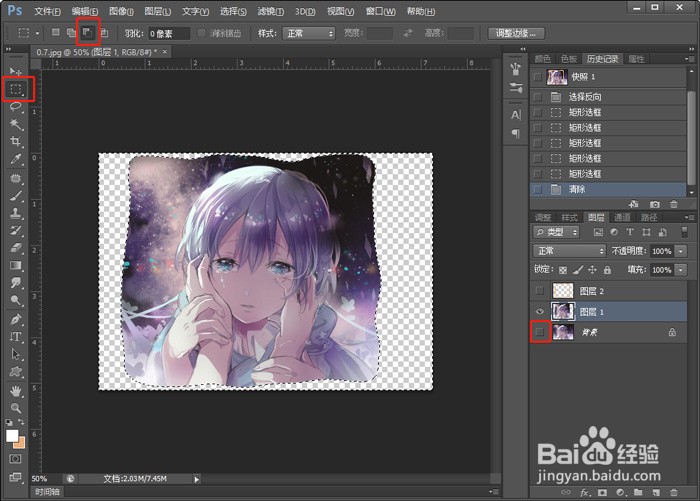
Task: Show the 背景 layer visibility
Action: (540, 332)
